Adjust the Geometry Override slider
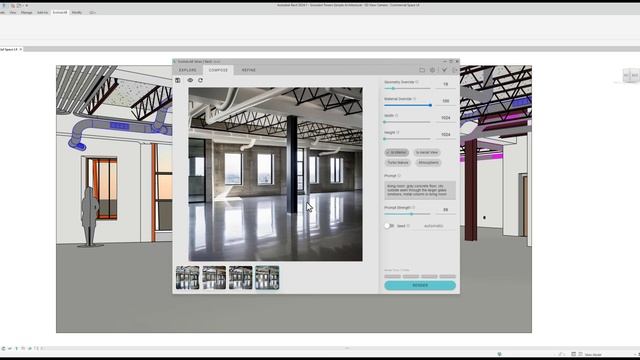Viewport: 640px width, 360px height. tap(407, 88)
